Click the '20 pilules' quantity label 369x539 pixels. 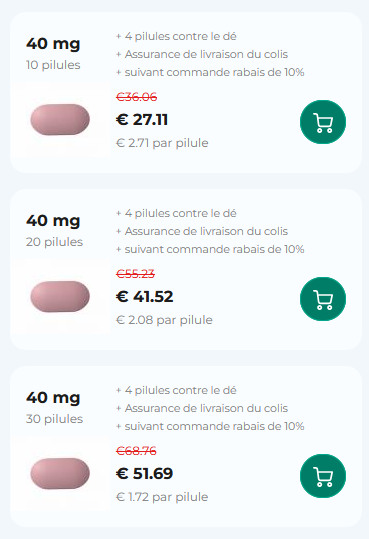click(54, 242)
